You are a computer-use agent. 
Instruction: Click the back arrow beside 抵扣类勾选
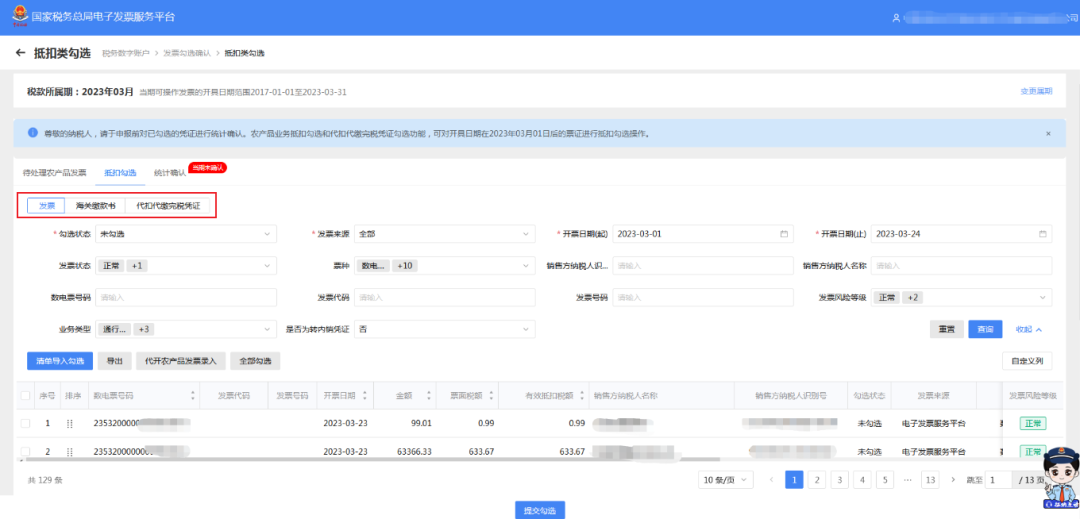click(20, 53)
